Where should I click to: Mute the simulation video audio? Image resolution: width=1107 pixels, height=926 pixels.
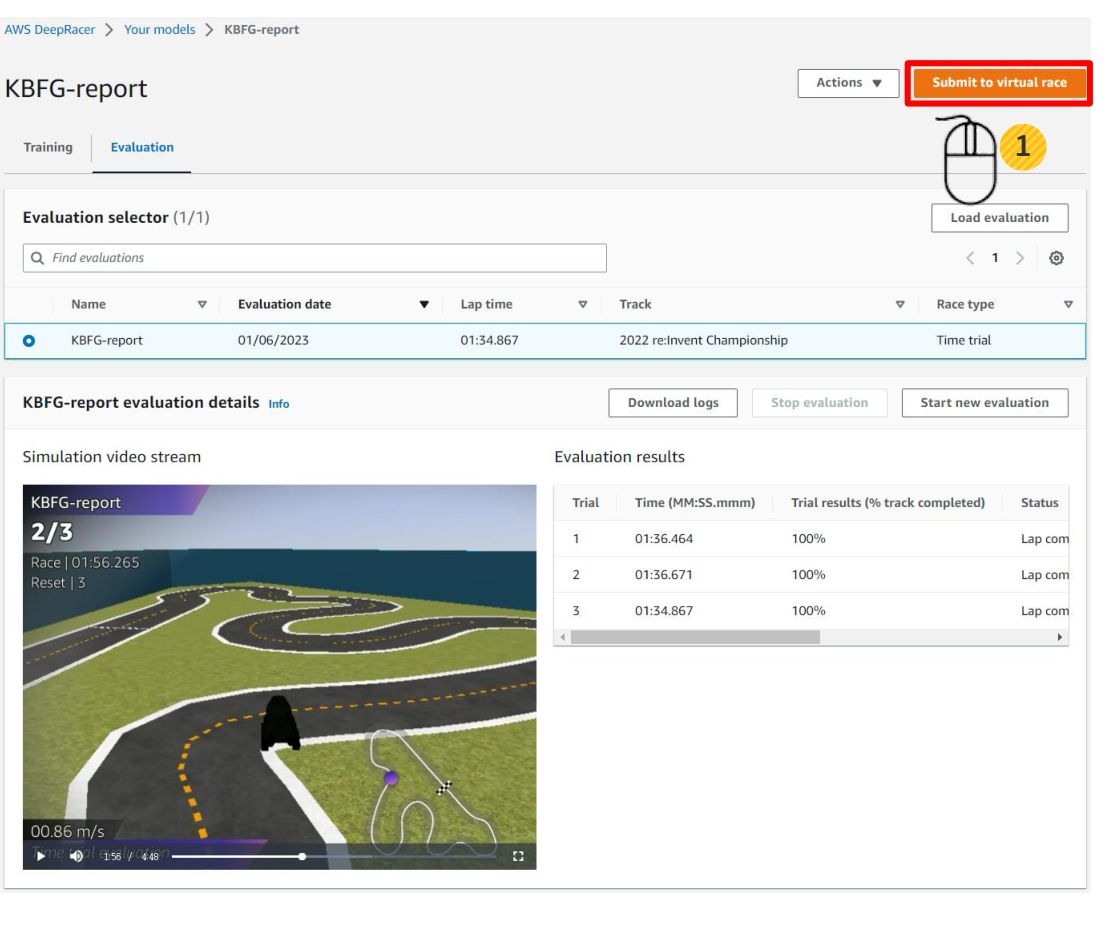coord(76,856)
